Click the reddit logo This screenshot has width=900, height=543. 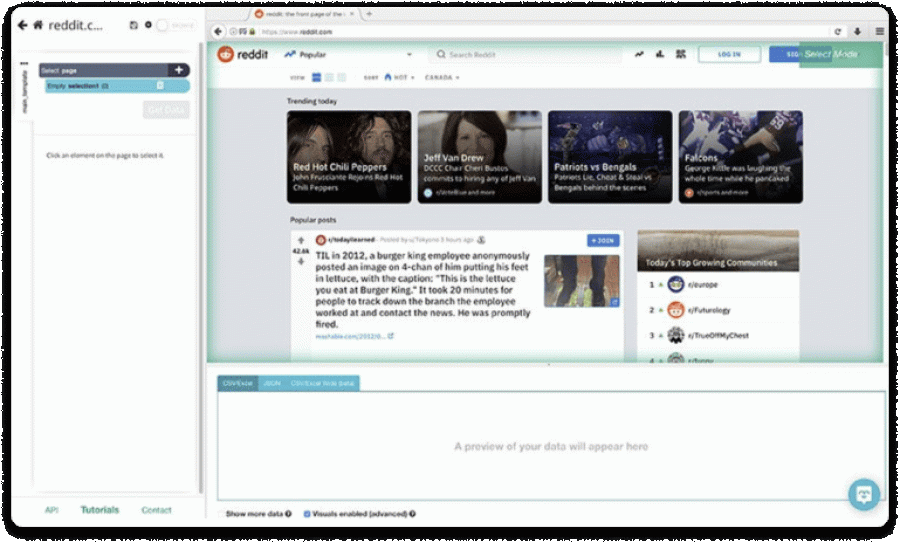click(242, 55)
